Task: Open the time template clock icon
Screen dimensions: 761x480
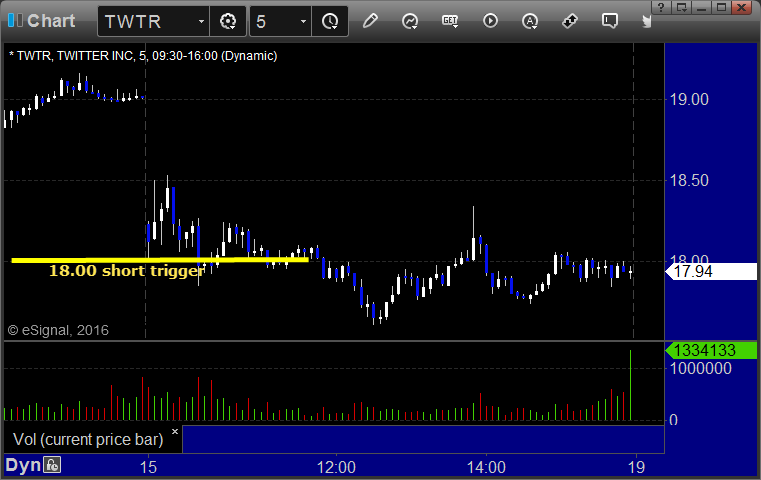Action: 330,21
